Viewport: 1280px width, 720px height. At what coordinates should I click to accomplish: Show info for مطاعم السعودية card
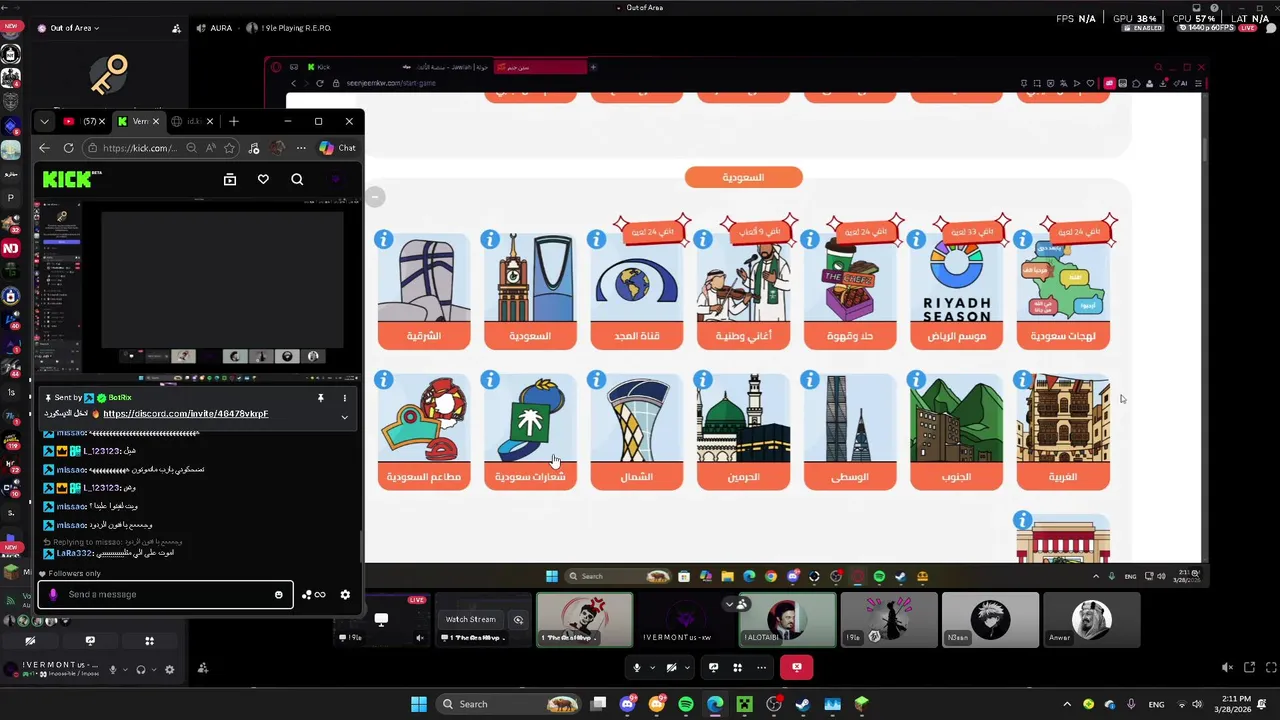383,380
